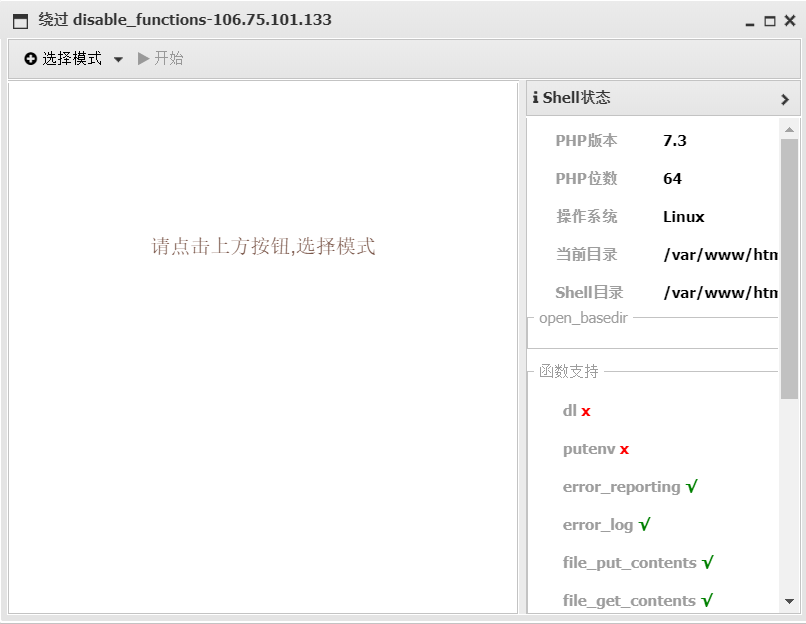Select the 操作系统 value Linux
This screenshot has width=806, height=624.
683,216
